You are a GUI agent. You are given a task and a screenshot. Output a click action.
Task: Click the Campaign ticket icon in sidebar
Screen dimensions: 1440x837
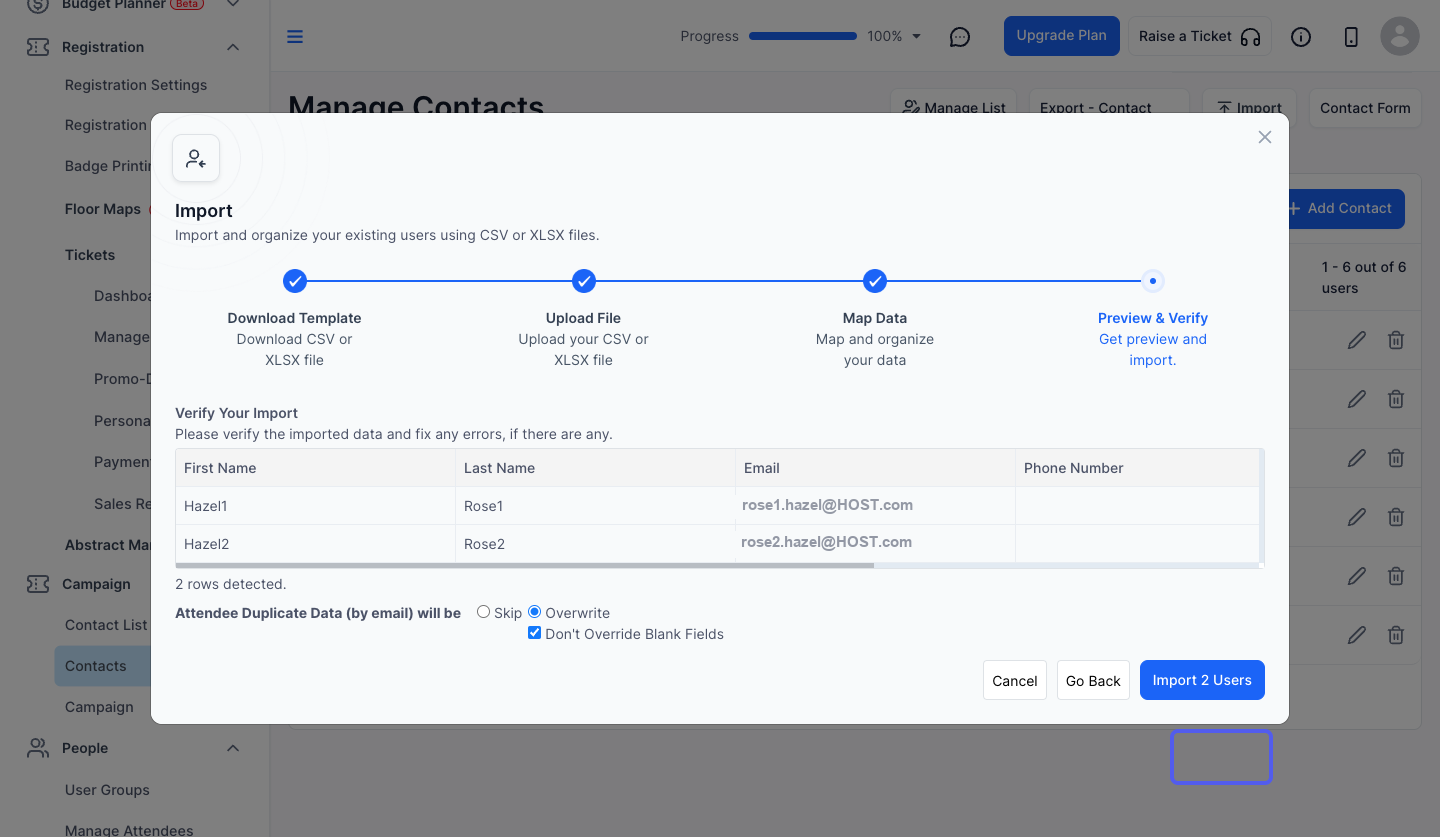38,584
